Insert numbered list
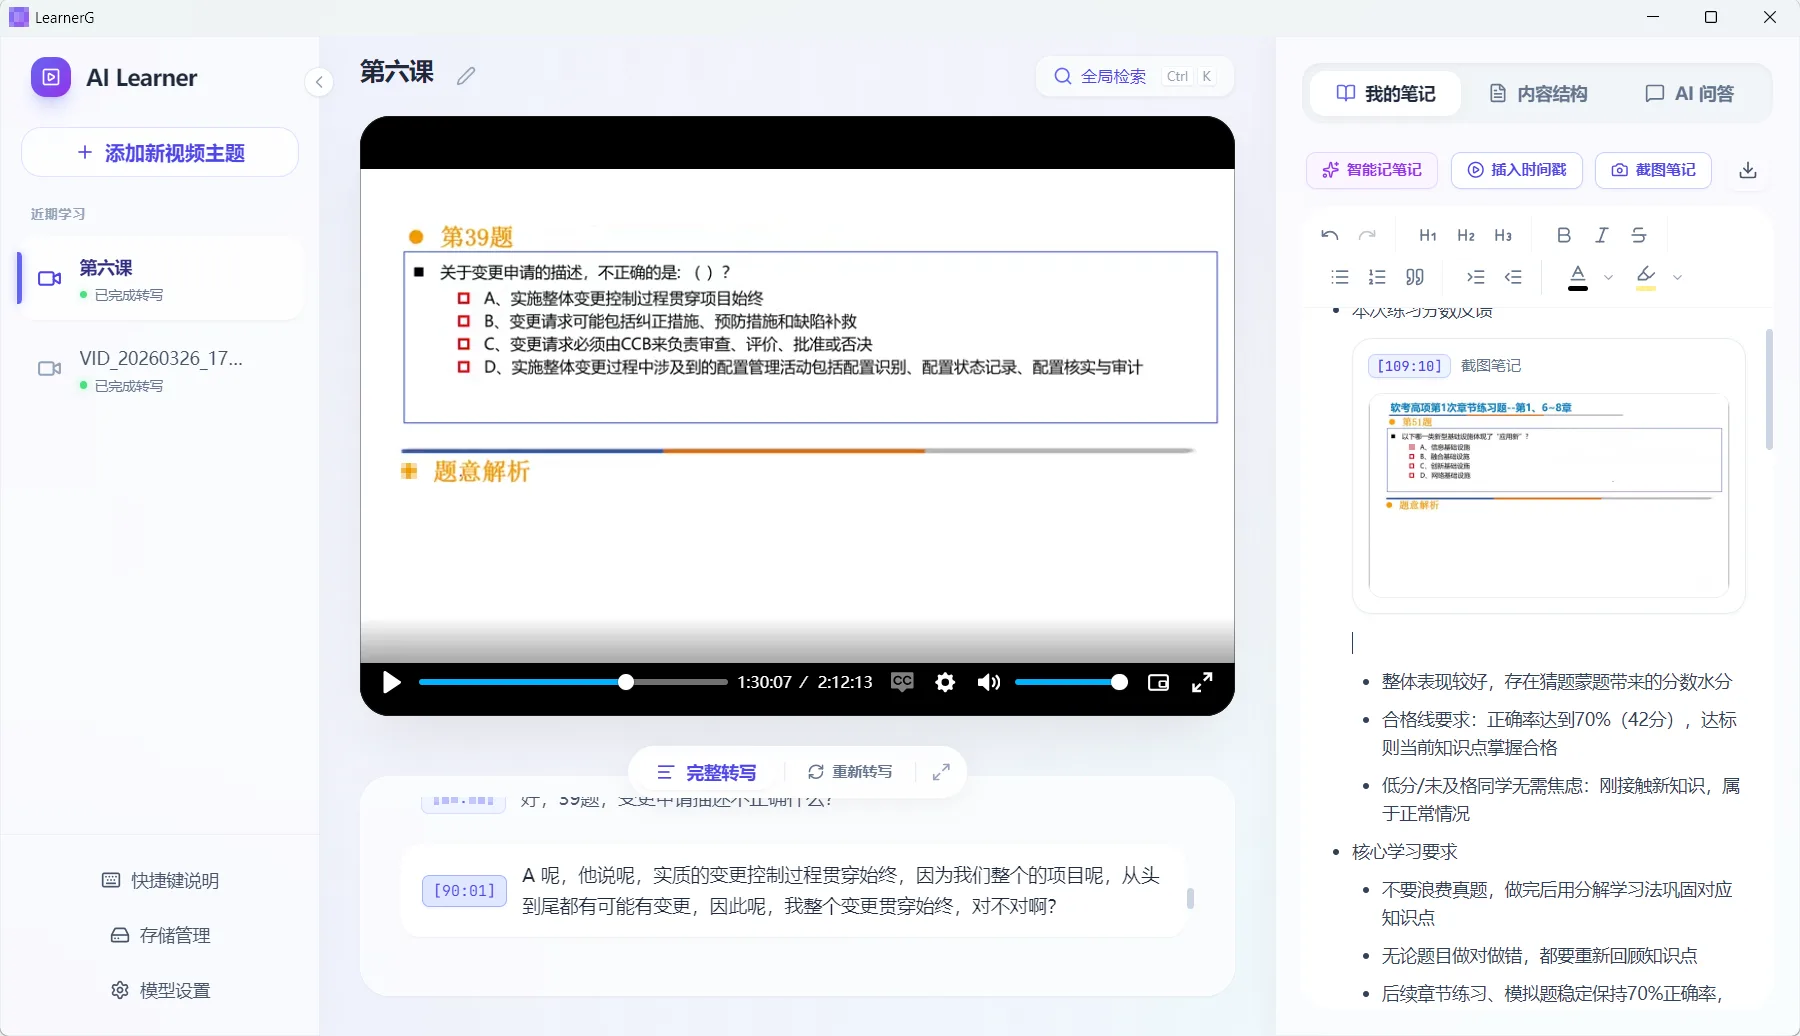The width and height of the screenshot is (1800, 1036). [x=1377, y=277]
